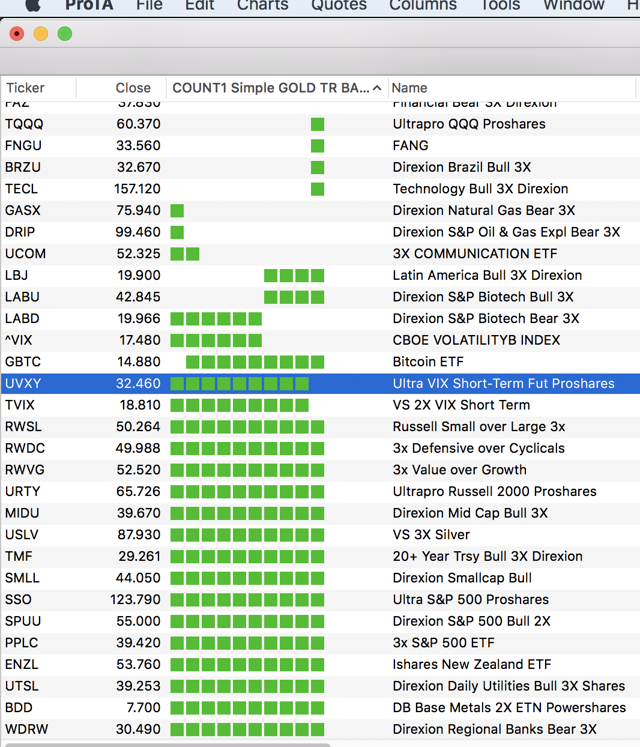Click the name Bitcoin ETF
This screenshot has height=747, width=640.
click(x=428, y=362)
